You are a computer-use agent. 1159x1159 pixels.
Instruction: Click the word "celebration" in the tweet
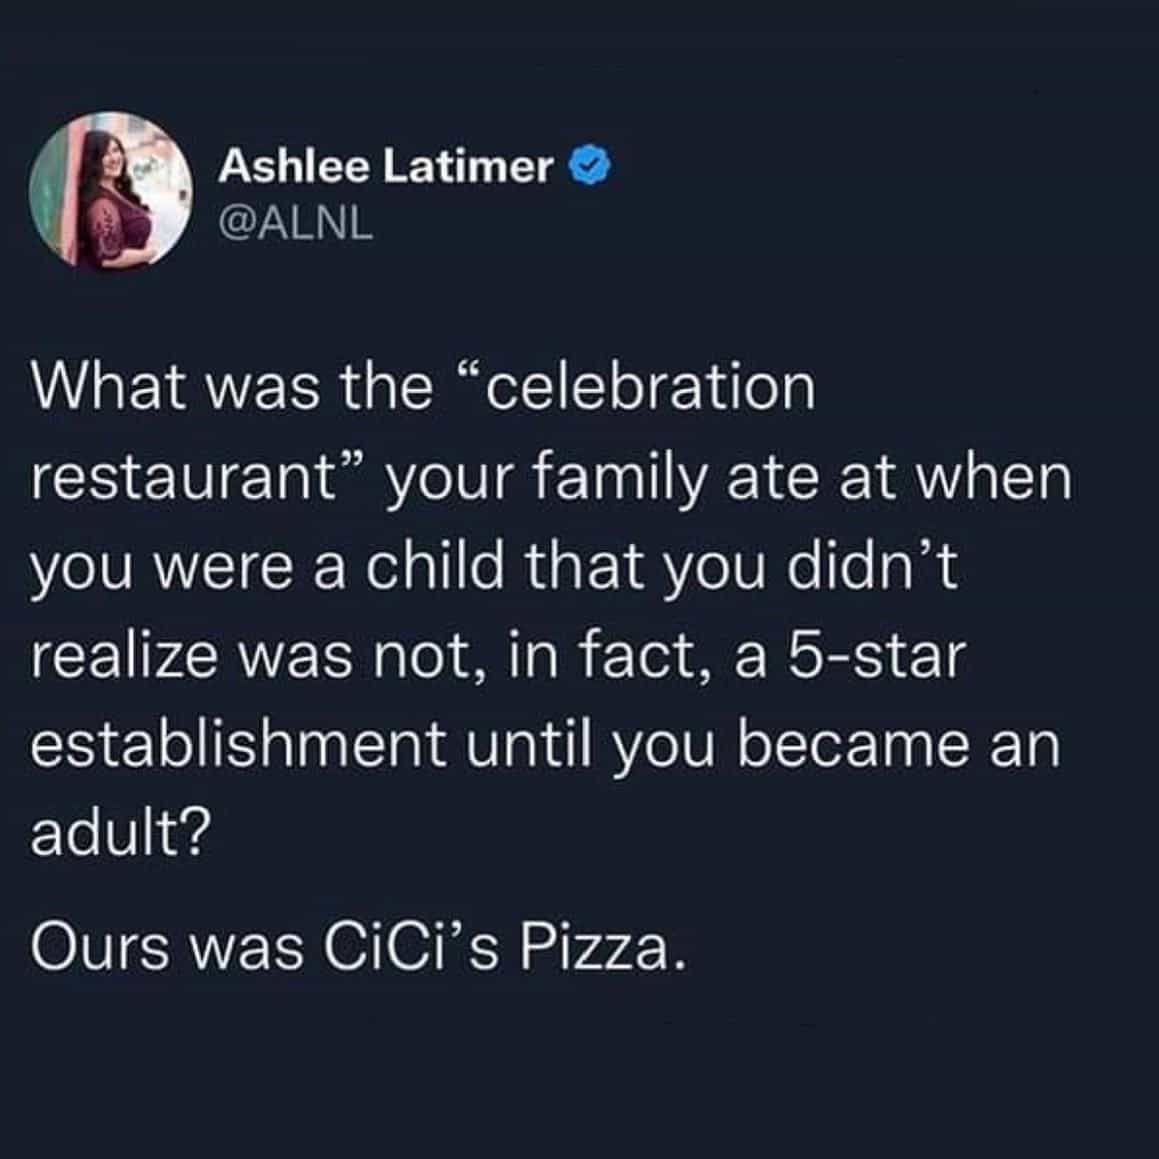[649, 389]
